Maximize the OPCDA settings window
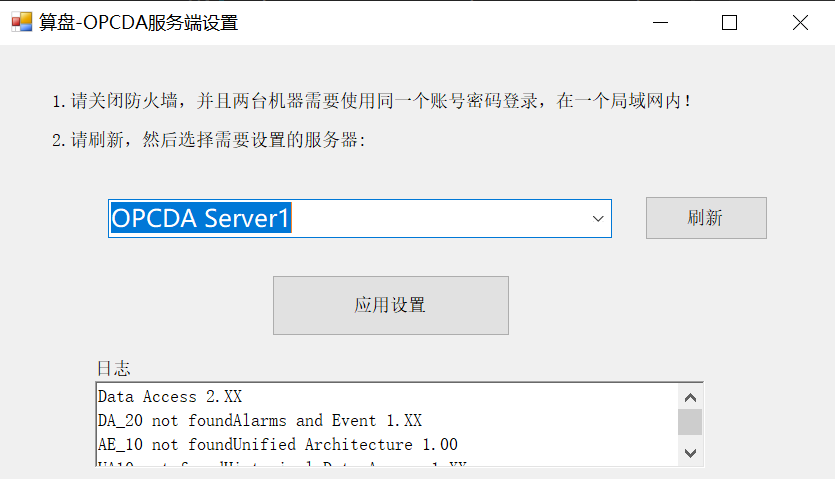The width and height of the screenshot is (835, 479). [729, 22]
